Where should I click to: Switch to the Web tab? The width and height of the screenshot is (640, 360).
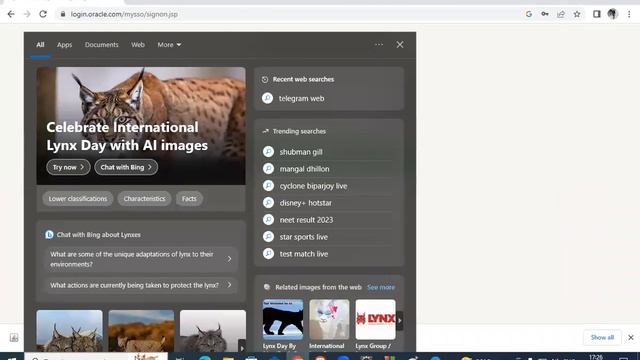click(138, 45)
